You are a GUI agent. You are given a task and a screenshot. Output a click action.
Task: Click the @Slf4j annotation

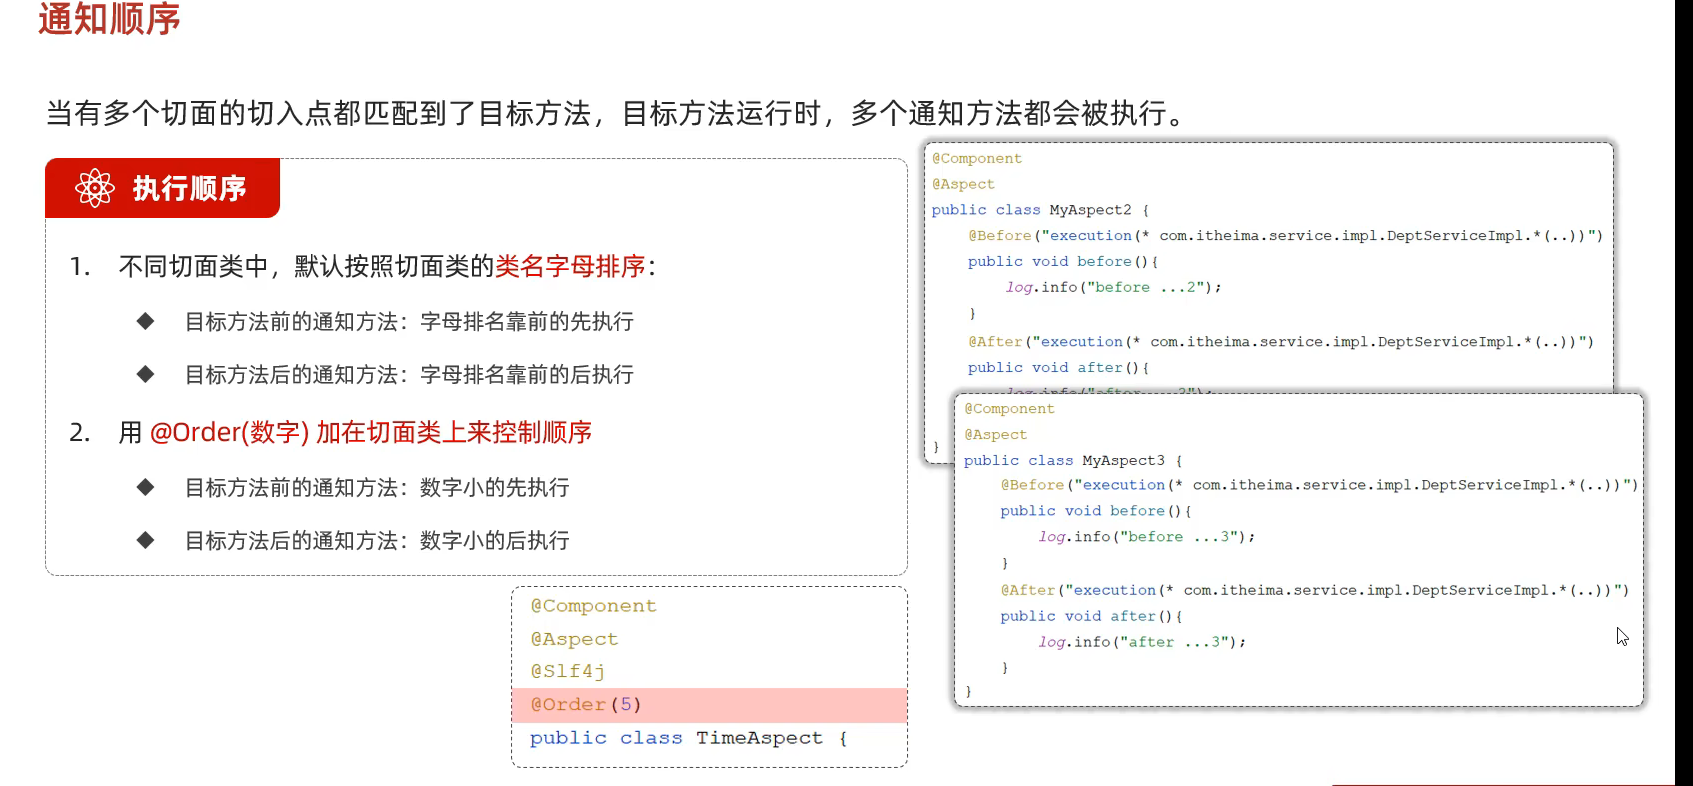click(567, 671)
